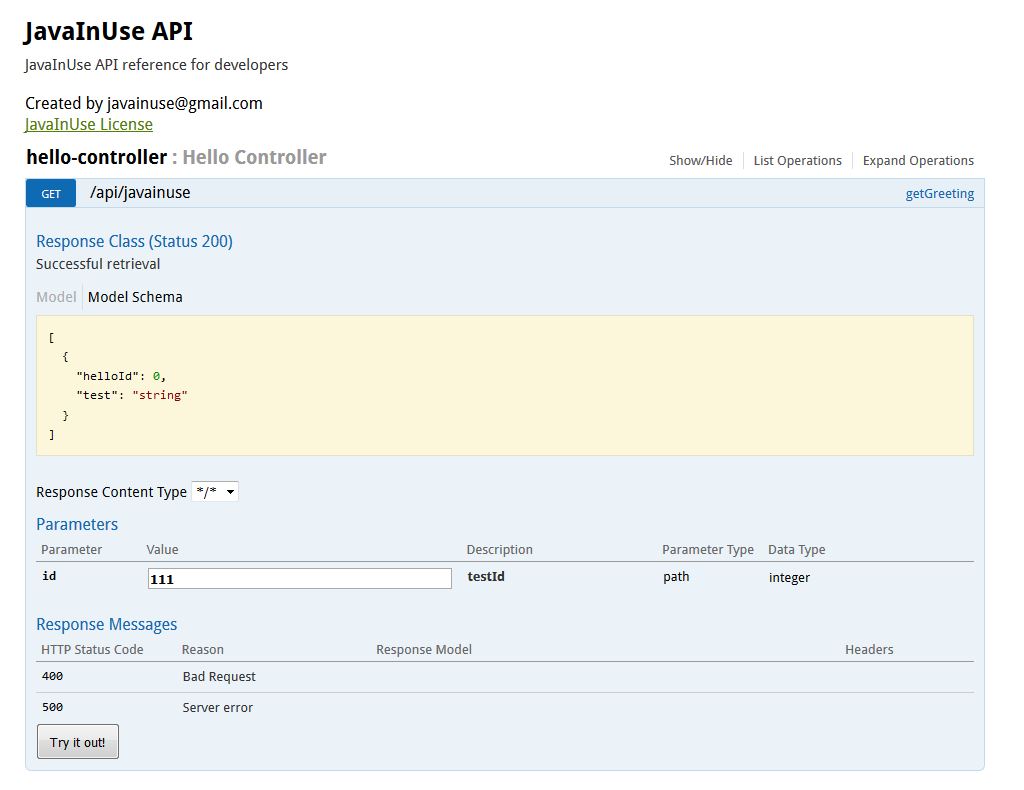Screen dimensions: 1024x790
Task: Select the 400 status code cell
Action: coord(52,676)
